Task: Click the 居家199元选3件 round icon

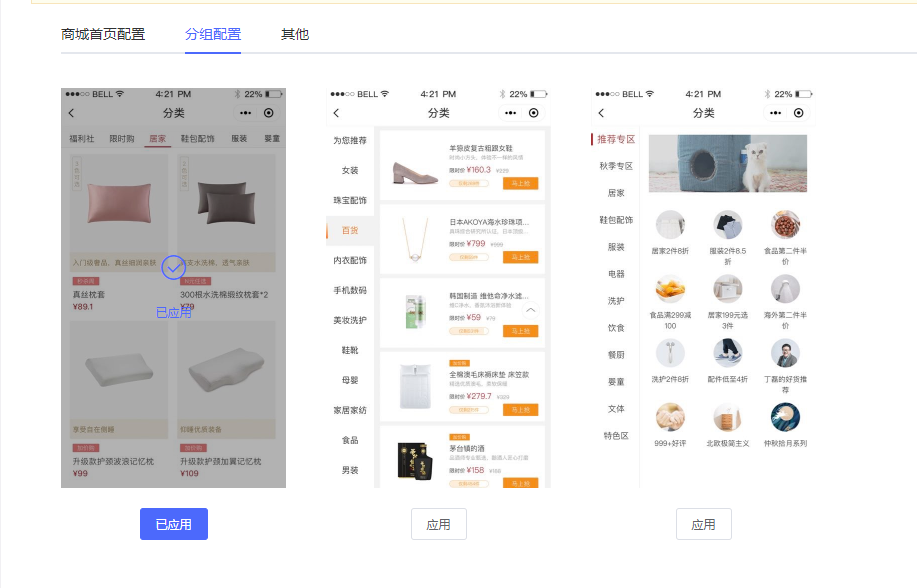Action: point(728,289)
